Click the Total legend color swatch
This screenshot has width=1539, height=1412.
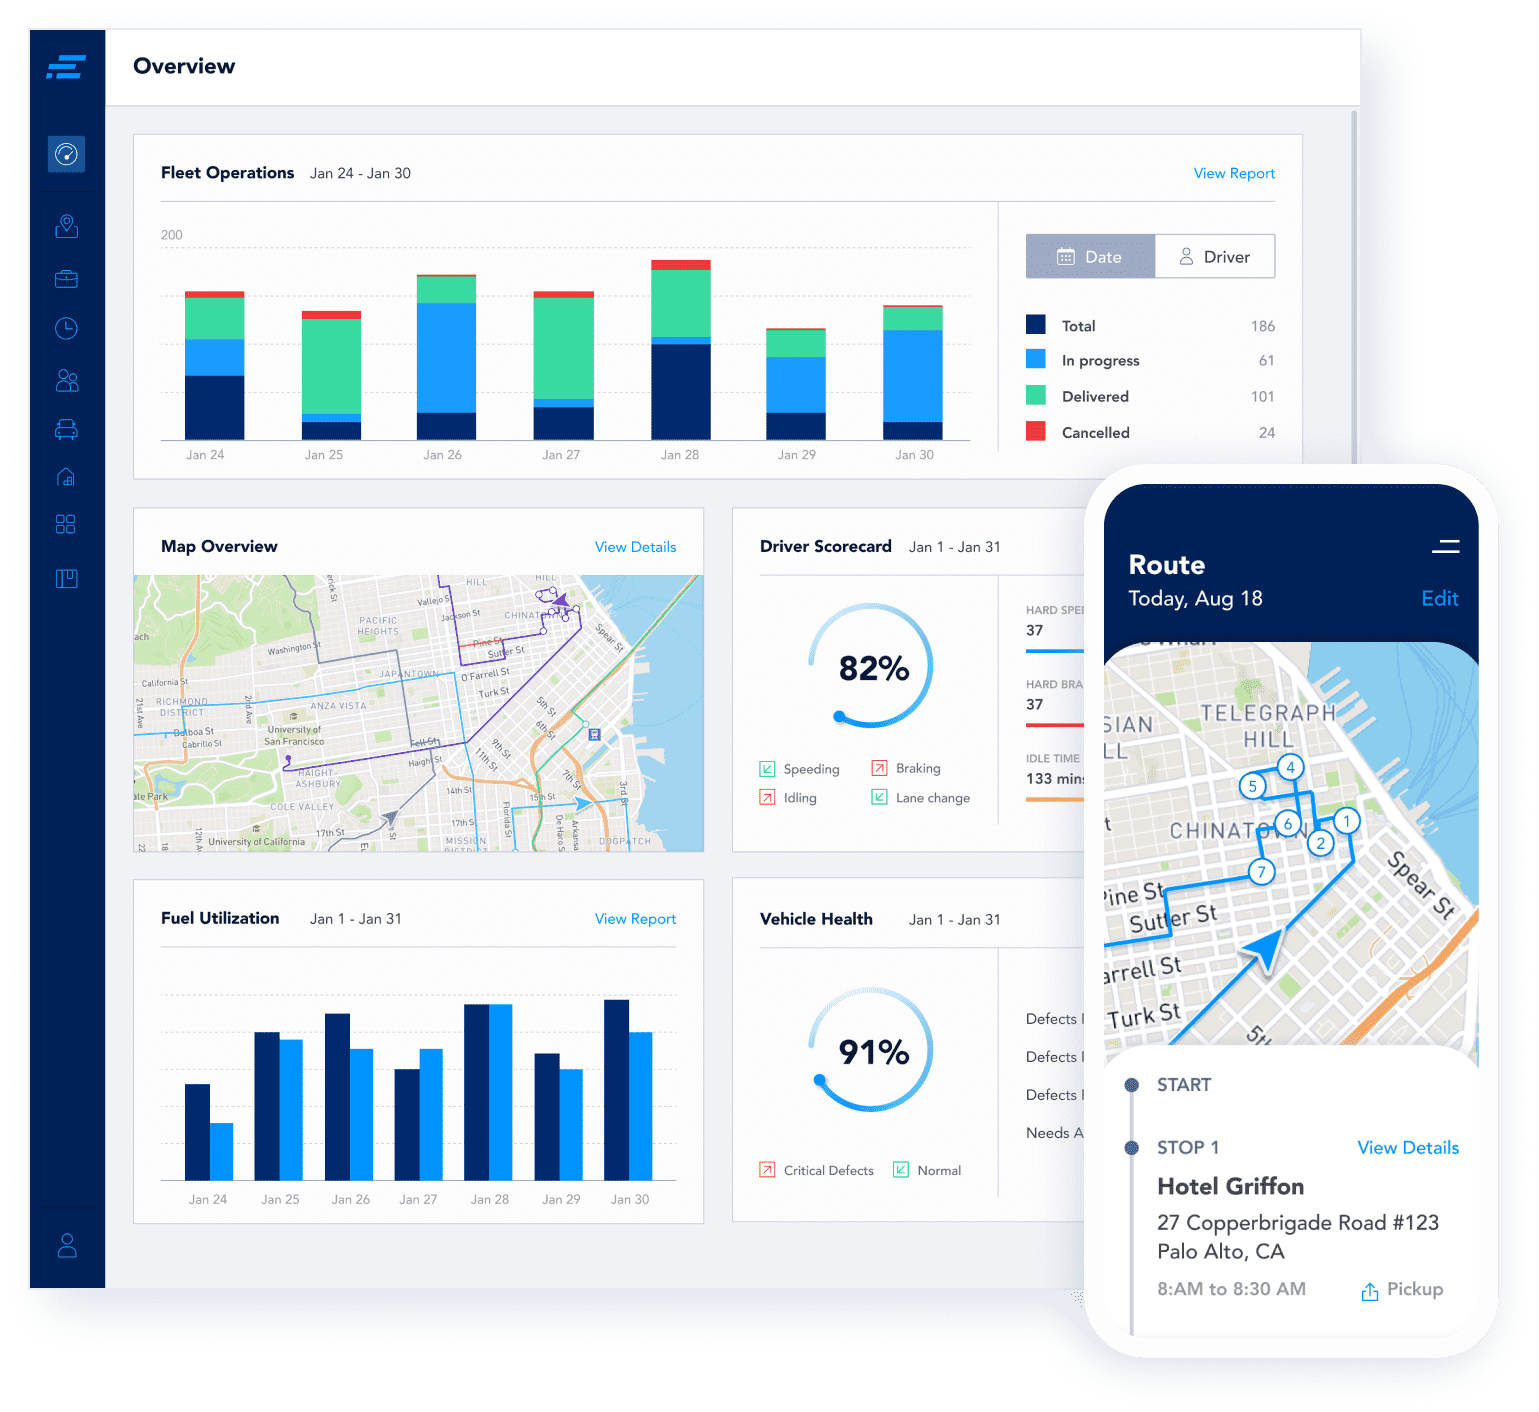tap(1036, 325)
